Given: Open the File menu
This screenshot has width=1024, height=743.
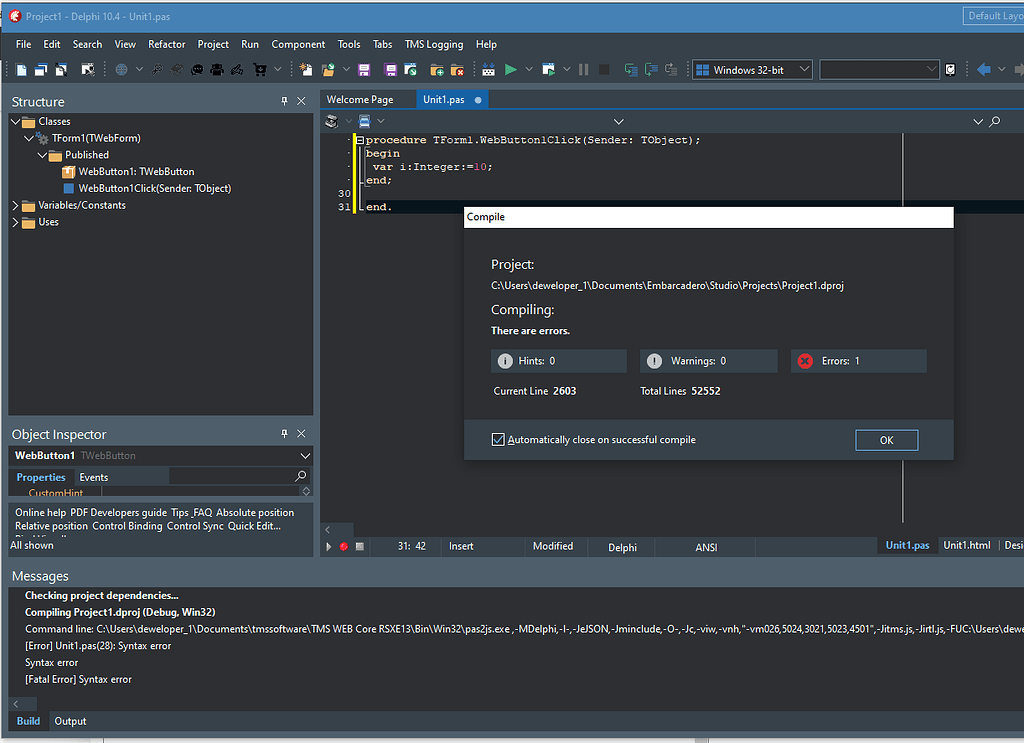Looking at the screenshot, I should (24, 44).
